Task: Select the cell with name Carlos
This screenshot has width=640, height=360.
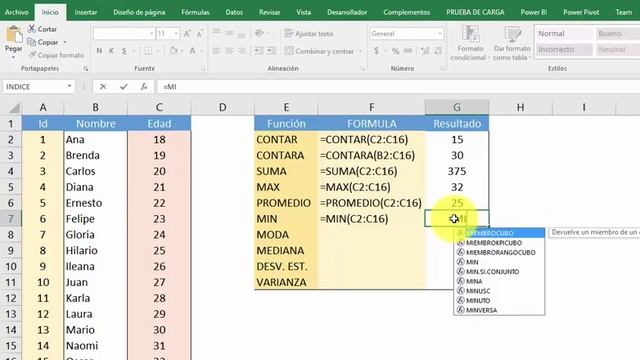Action: tap(96, 171)
